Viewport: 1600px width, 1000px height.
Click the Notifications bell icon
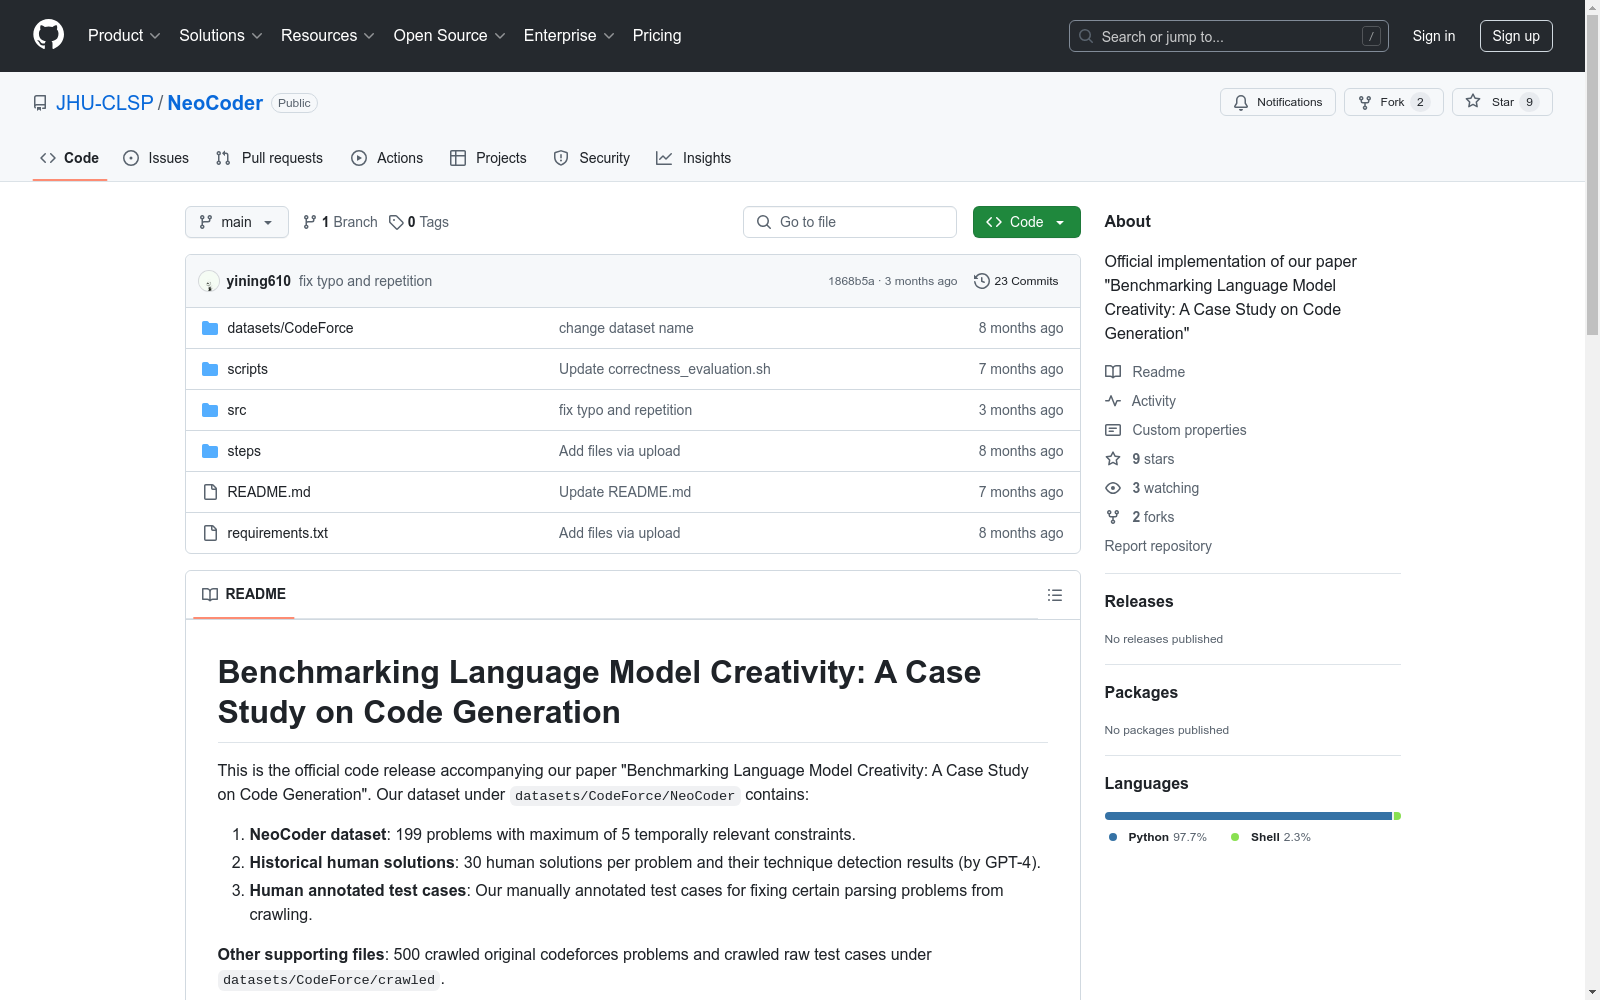[x=1241, y=102]
